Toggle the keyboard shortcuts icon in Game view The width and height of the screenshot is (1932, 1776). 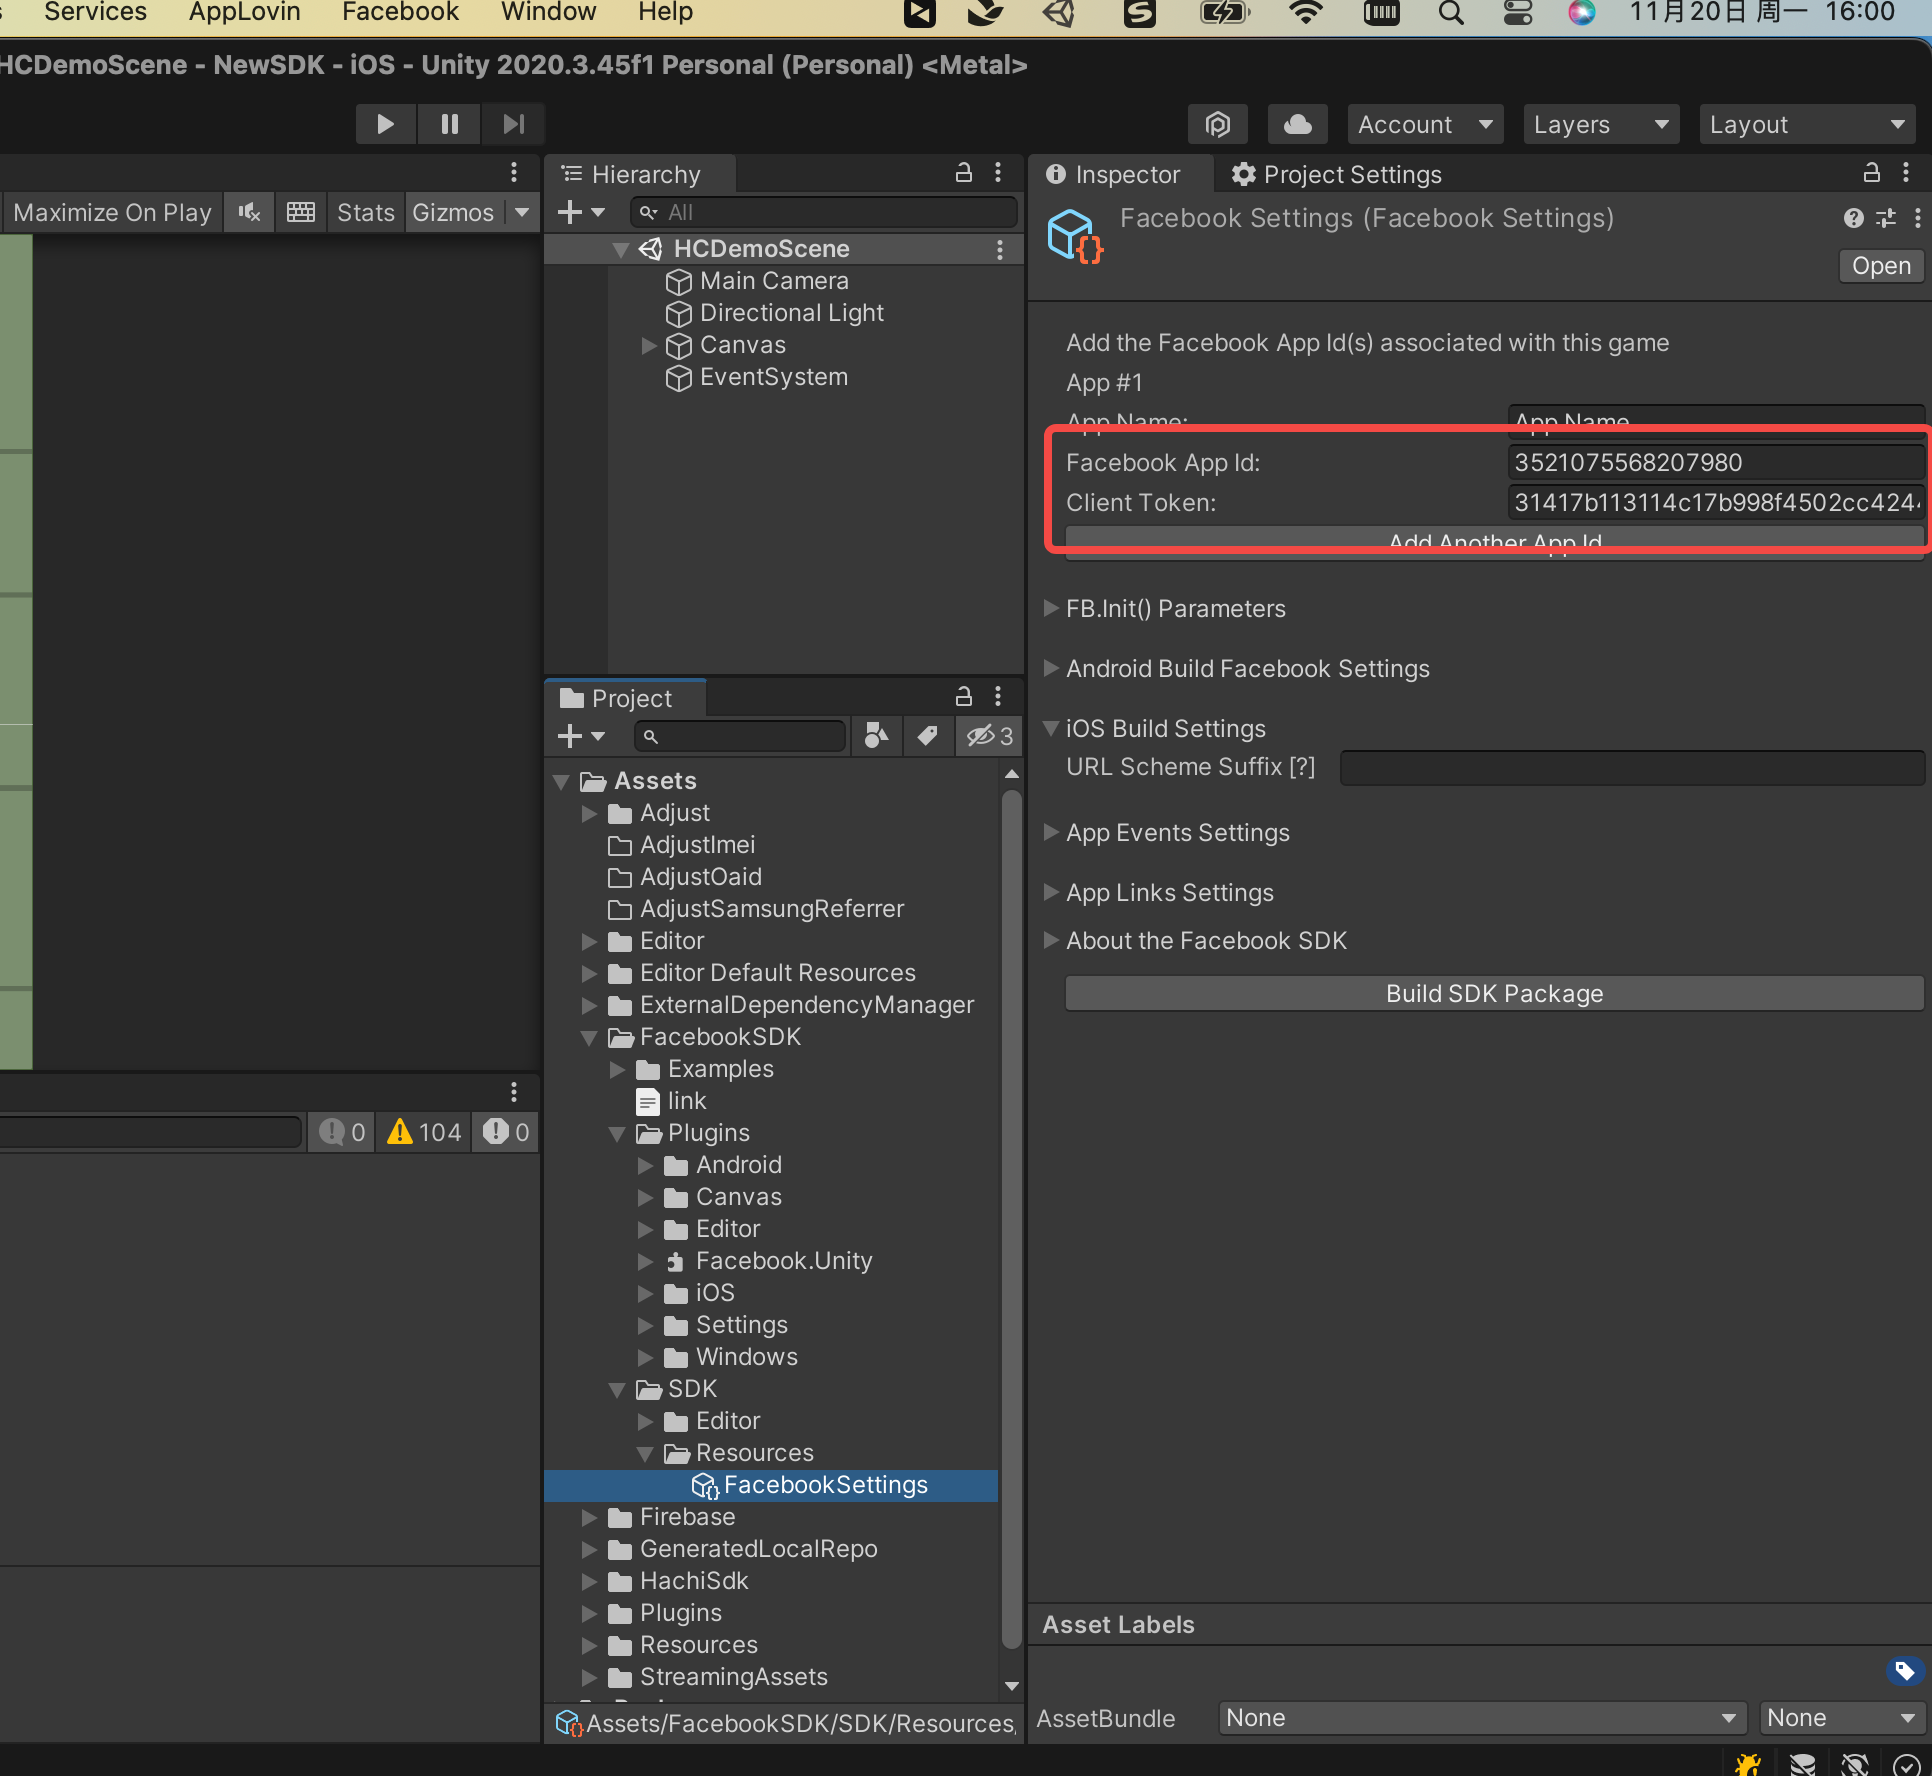[301, 212]
